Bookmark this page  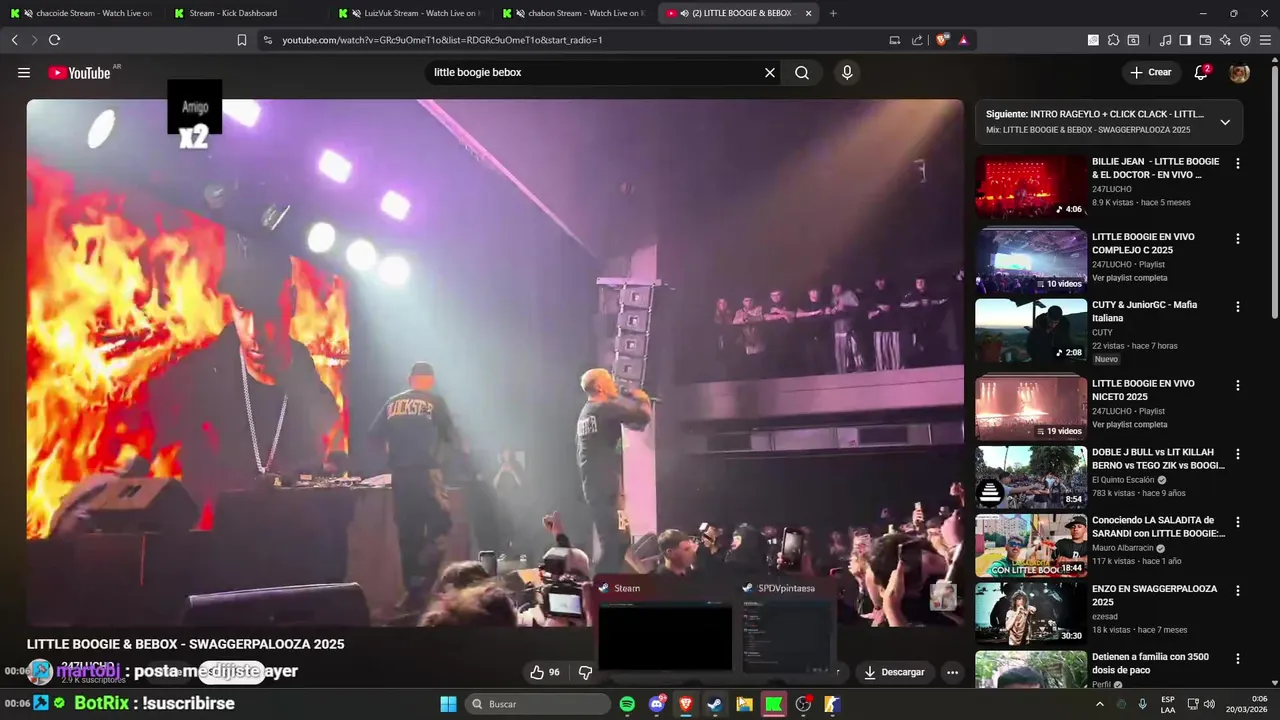[x=241, y=40]
